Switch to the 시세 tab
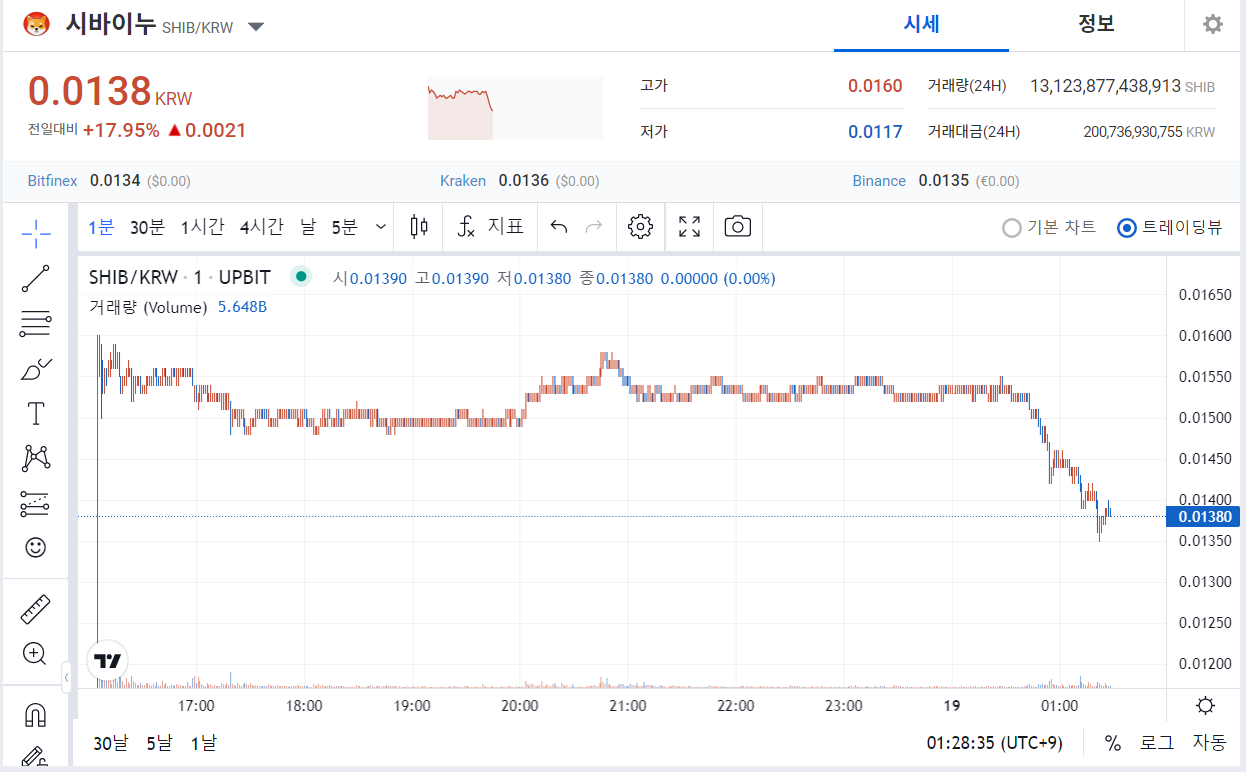 (921, 25)
